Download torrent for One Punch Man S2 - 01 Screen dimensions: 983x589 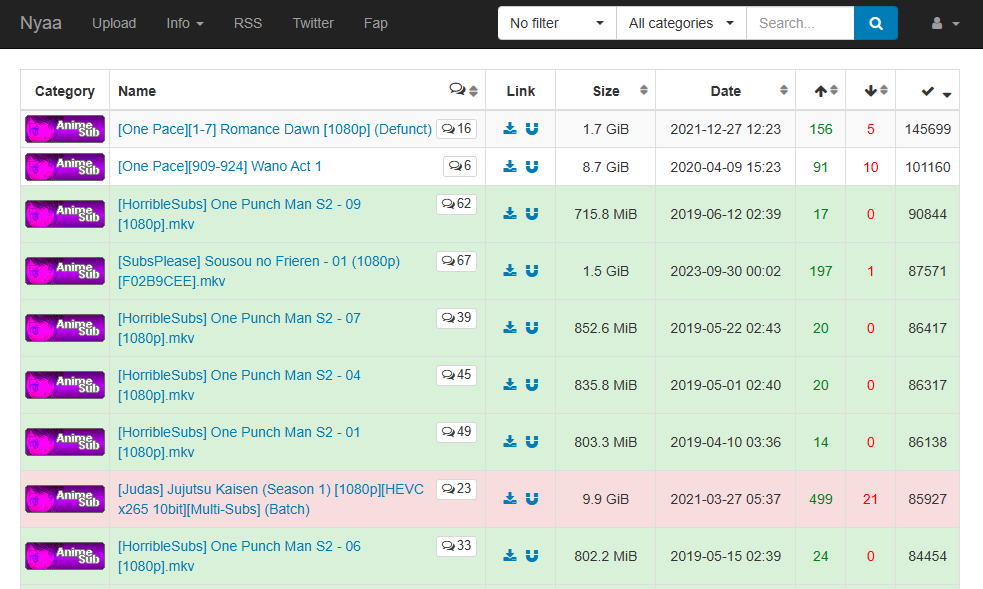[x=510, y=442]
